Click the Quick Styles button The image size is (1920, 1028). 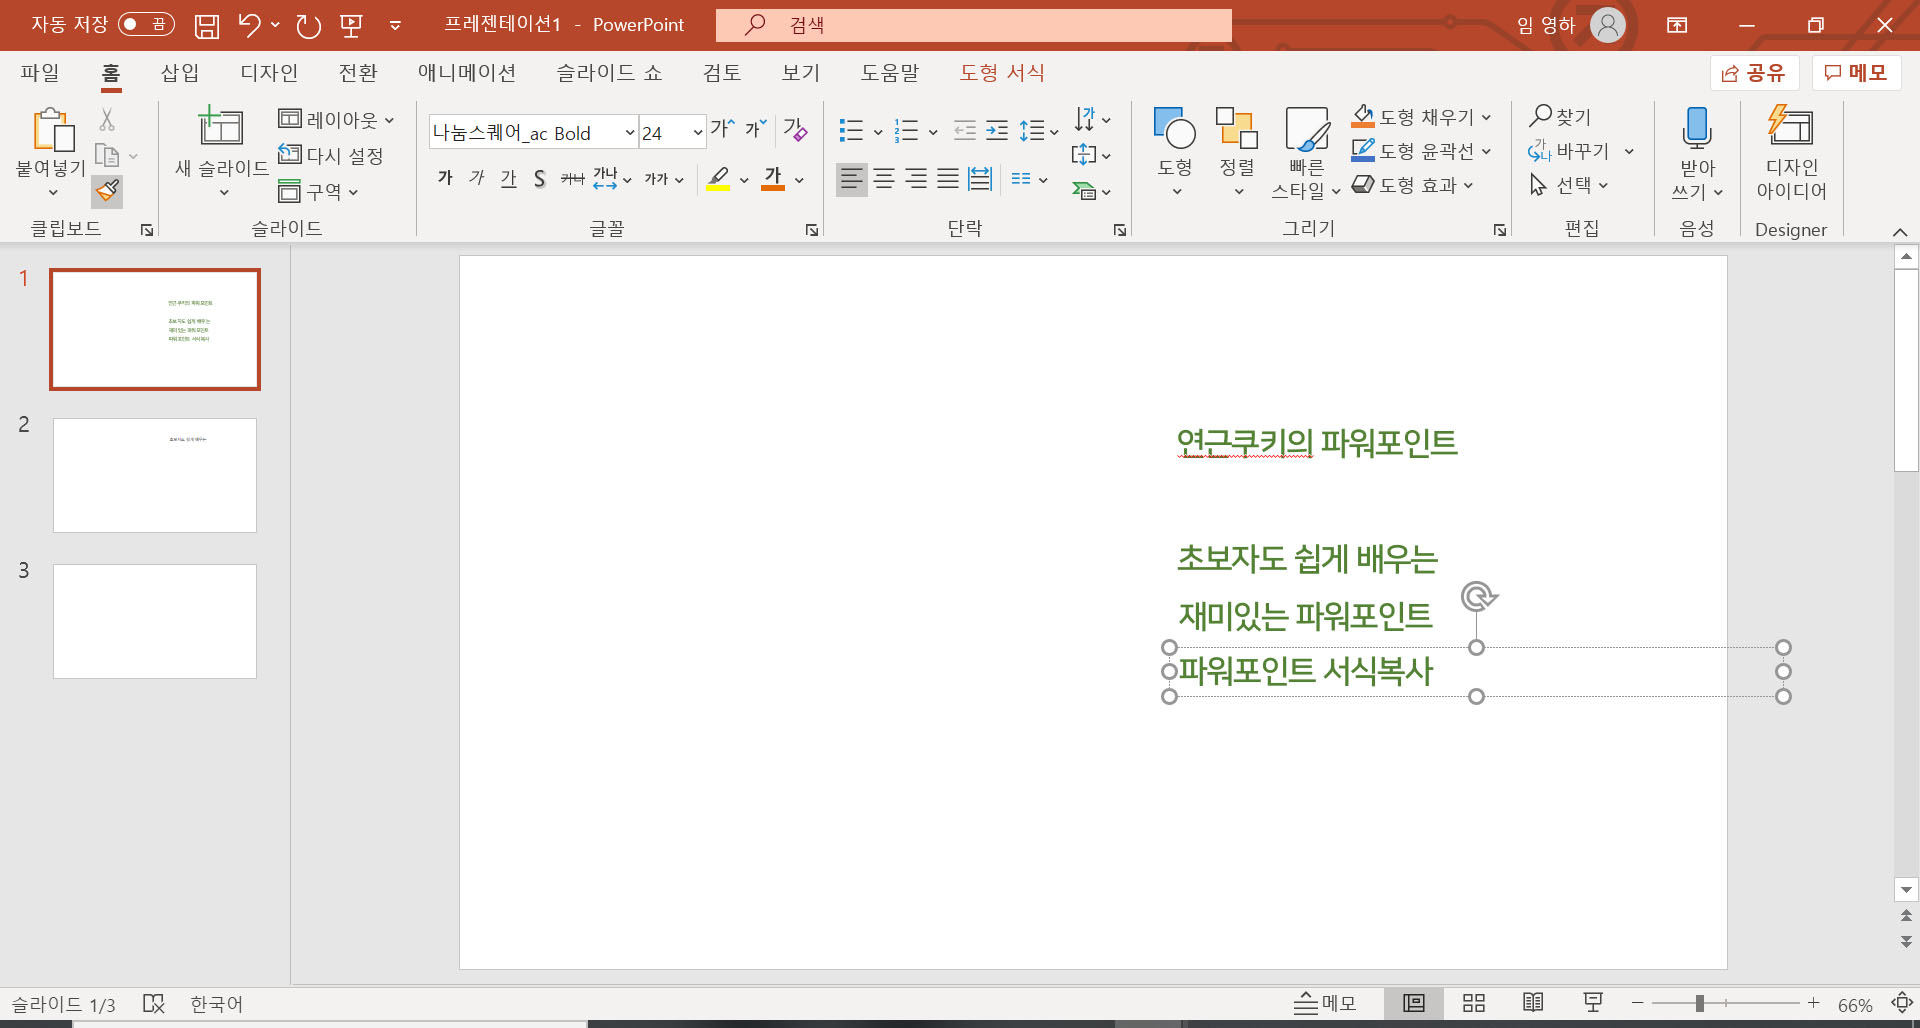[1306, 152]
